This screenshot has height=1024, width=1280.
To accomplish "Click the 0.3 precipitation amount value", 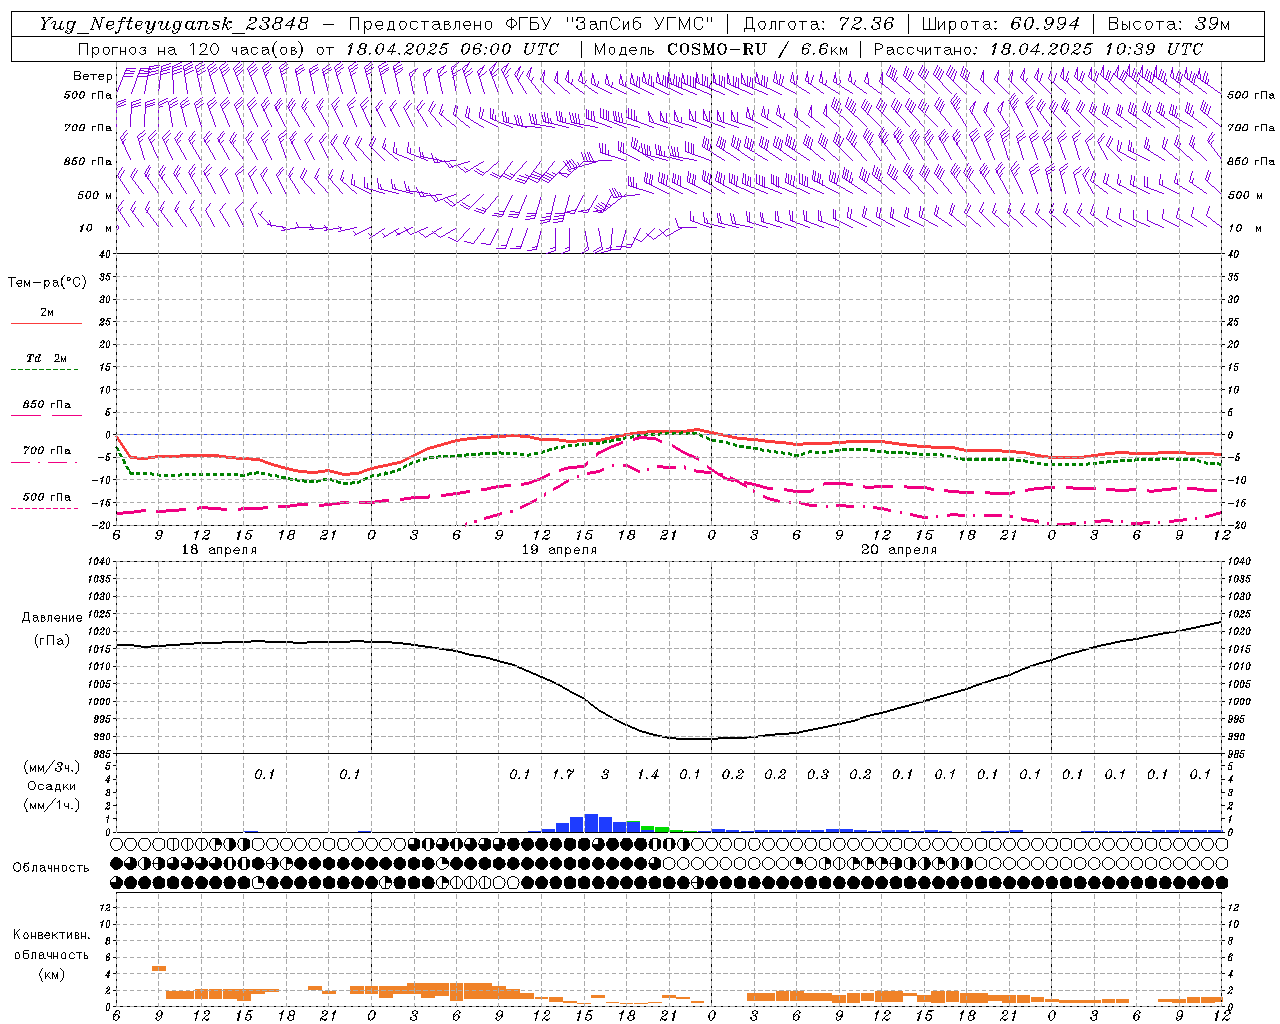I will 817,774.
